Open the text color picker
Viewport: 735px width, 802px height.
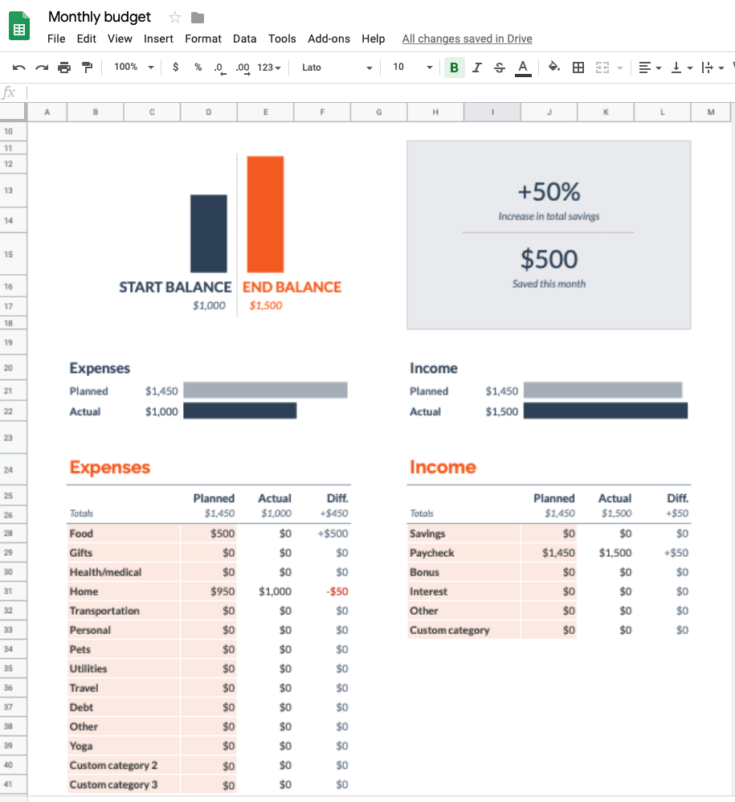pyautogui.click(x=523, y=68)
